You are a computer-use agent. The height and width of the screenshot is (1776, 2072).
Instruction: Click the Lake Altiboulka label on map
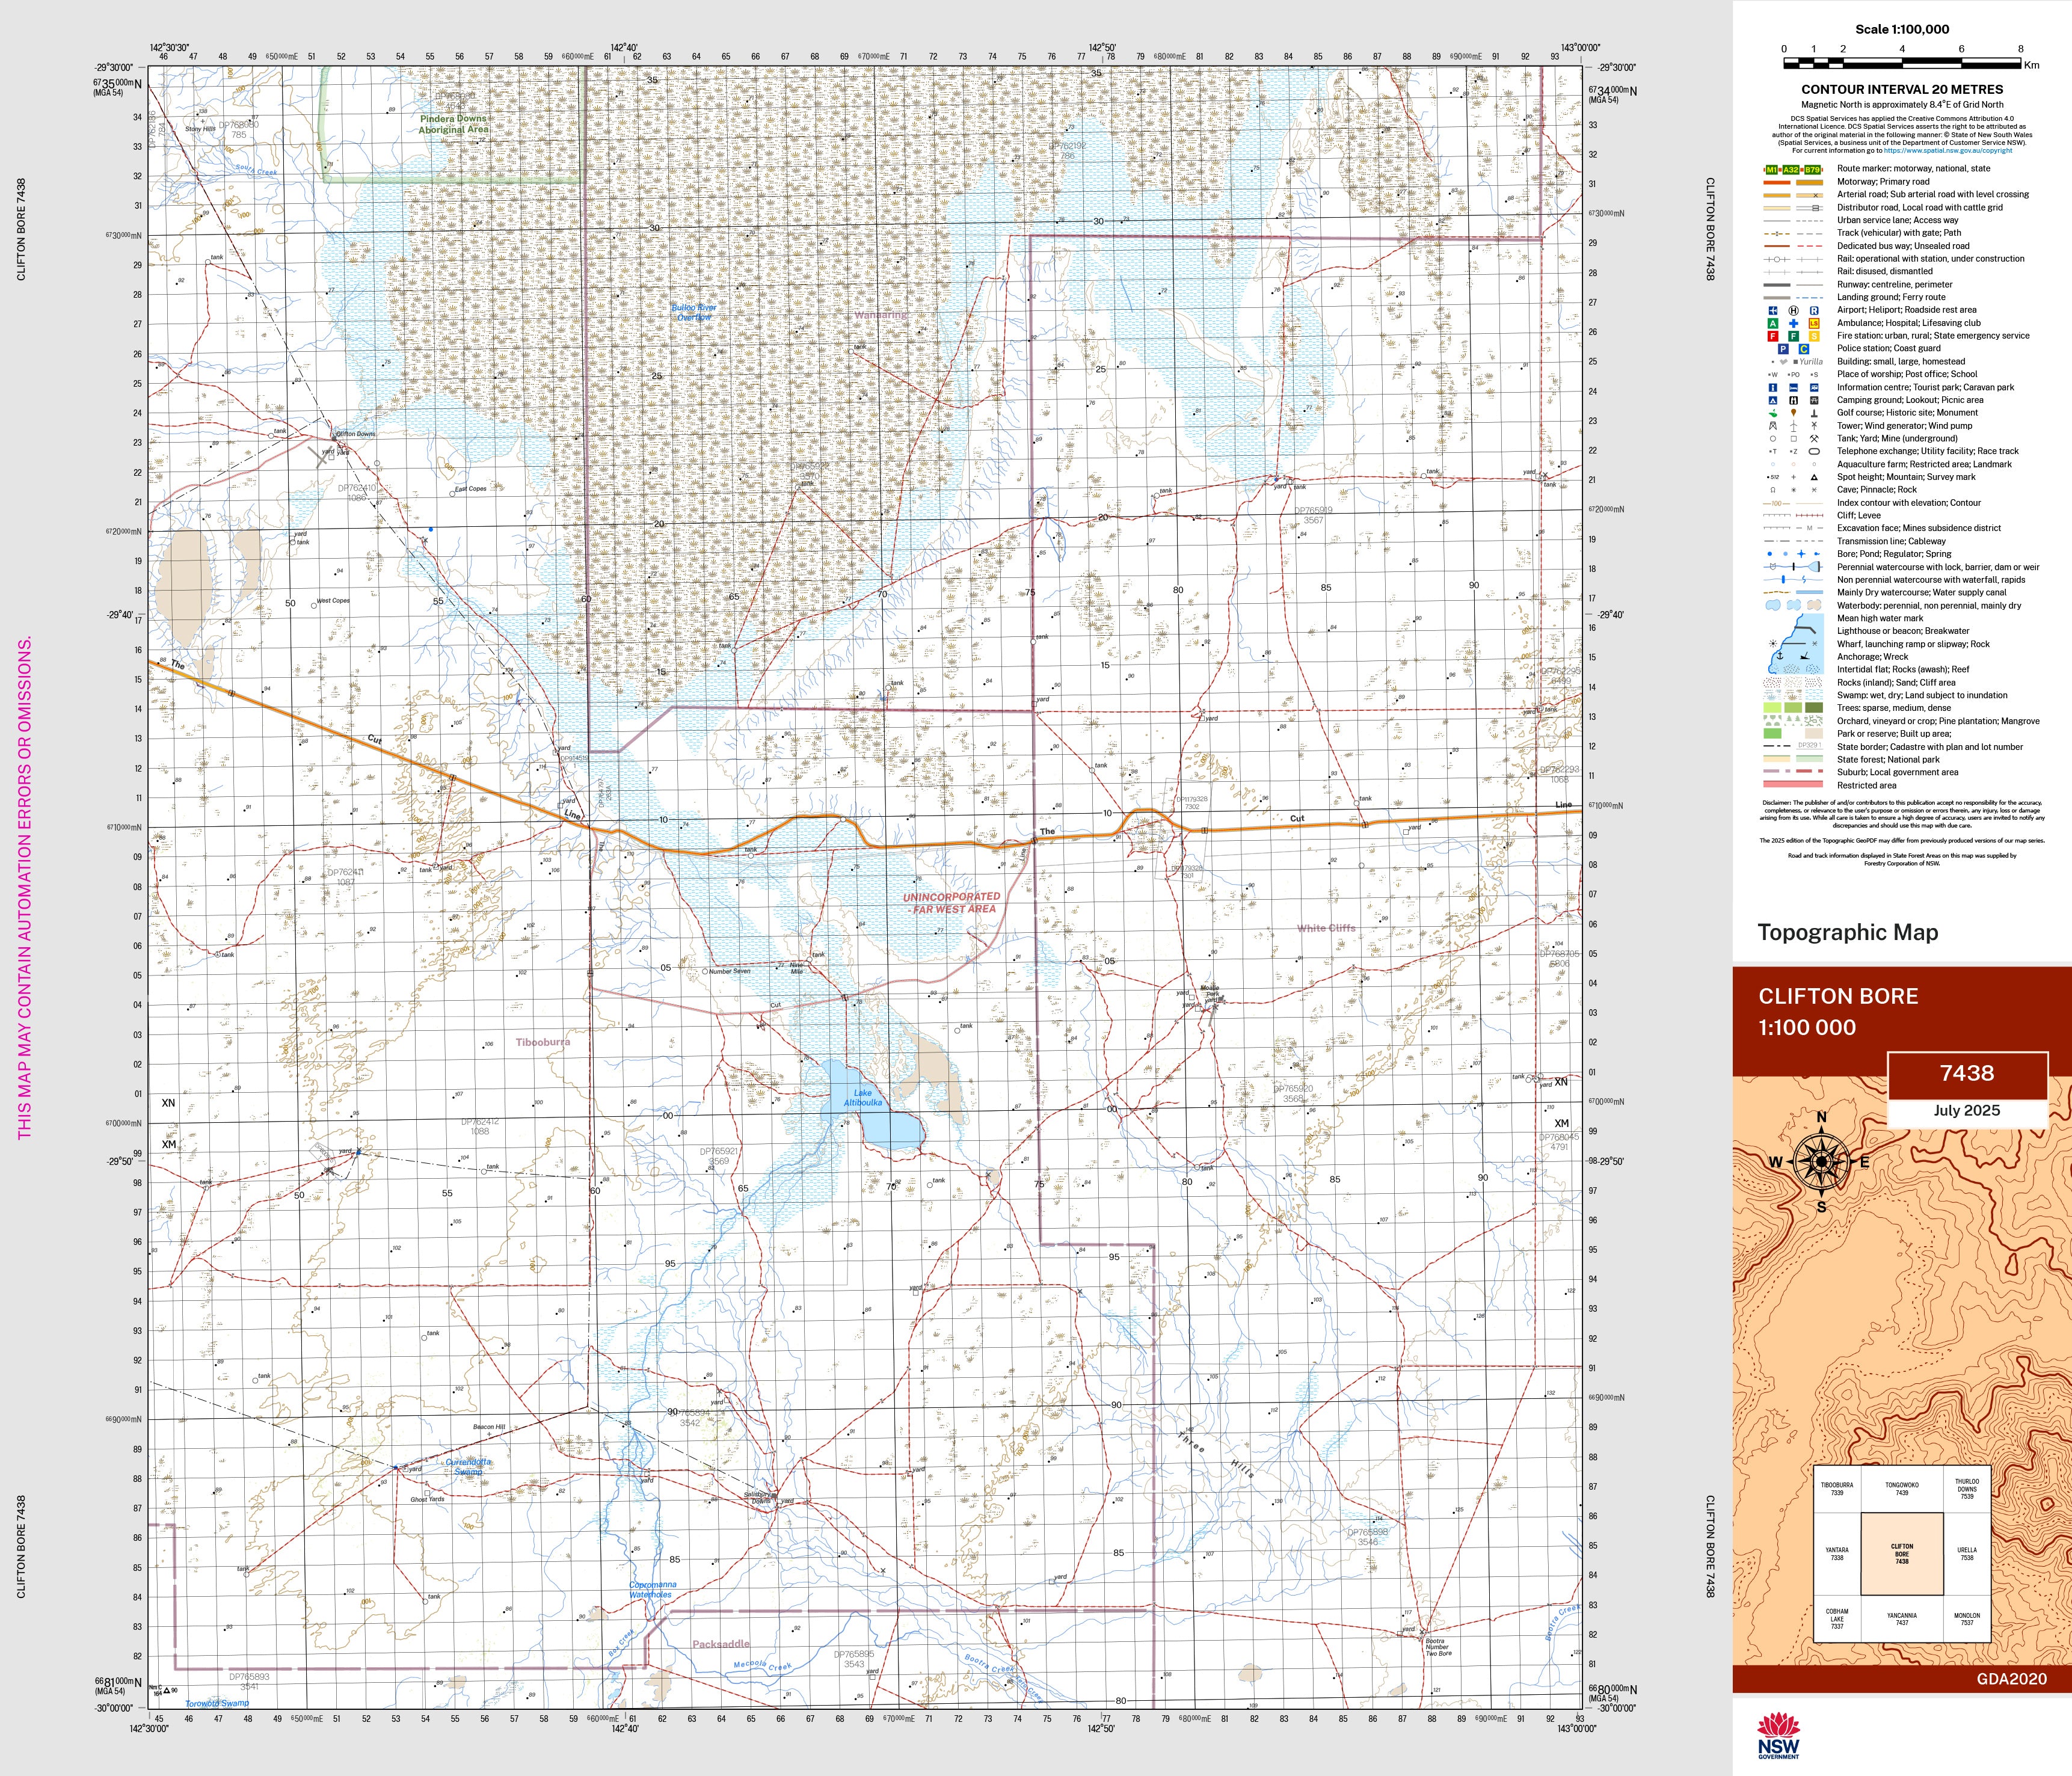pyautogui.click(x=862, y=1097)
